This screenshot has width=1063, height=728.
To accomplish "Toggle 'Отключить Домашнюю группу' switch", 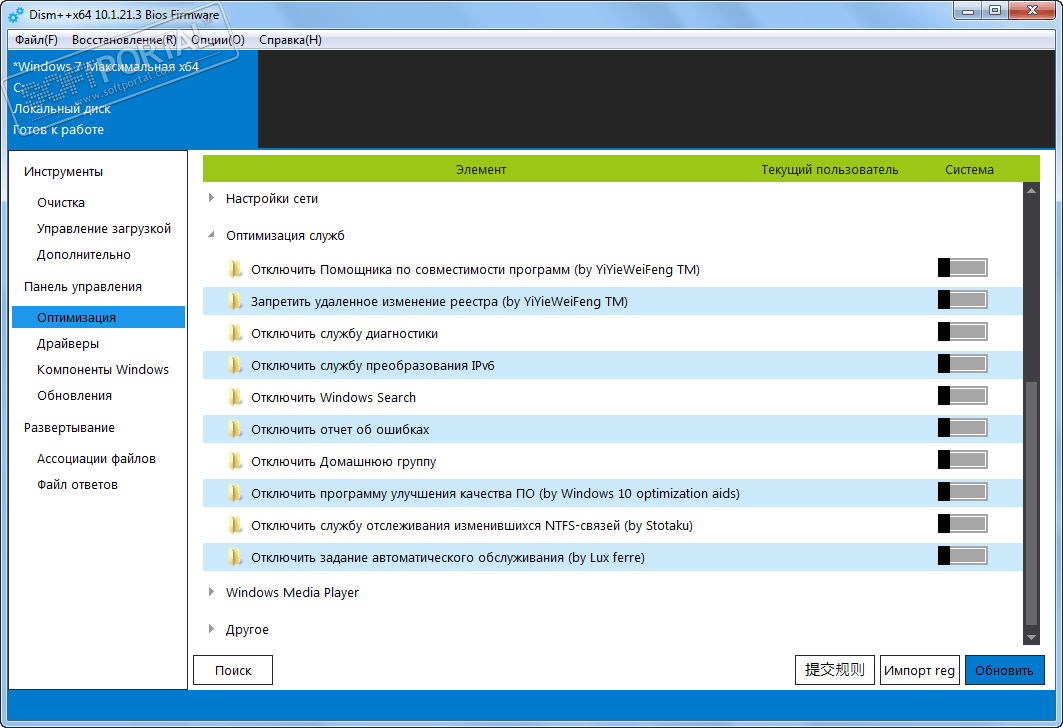I will [963, 460].
